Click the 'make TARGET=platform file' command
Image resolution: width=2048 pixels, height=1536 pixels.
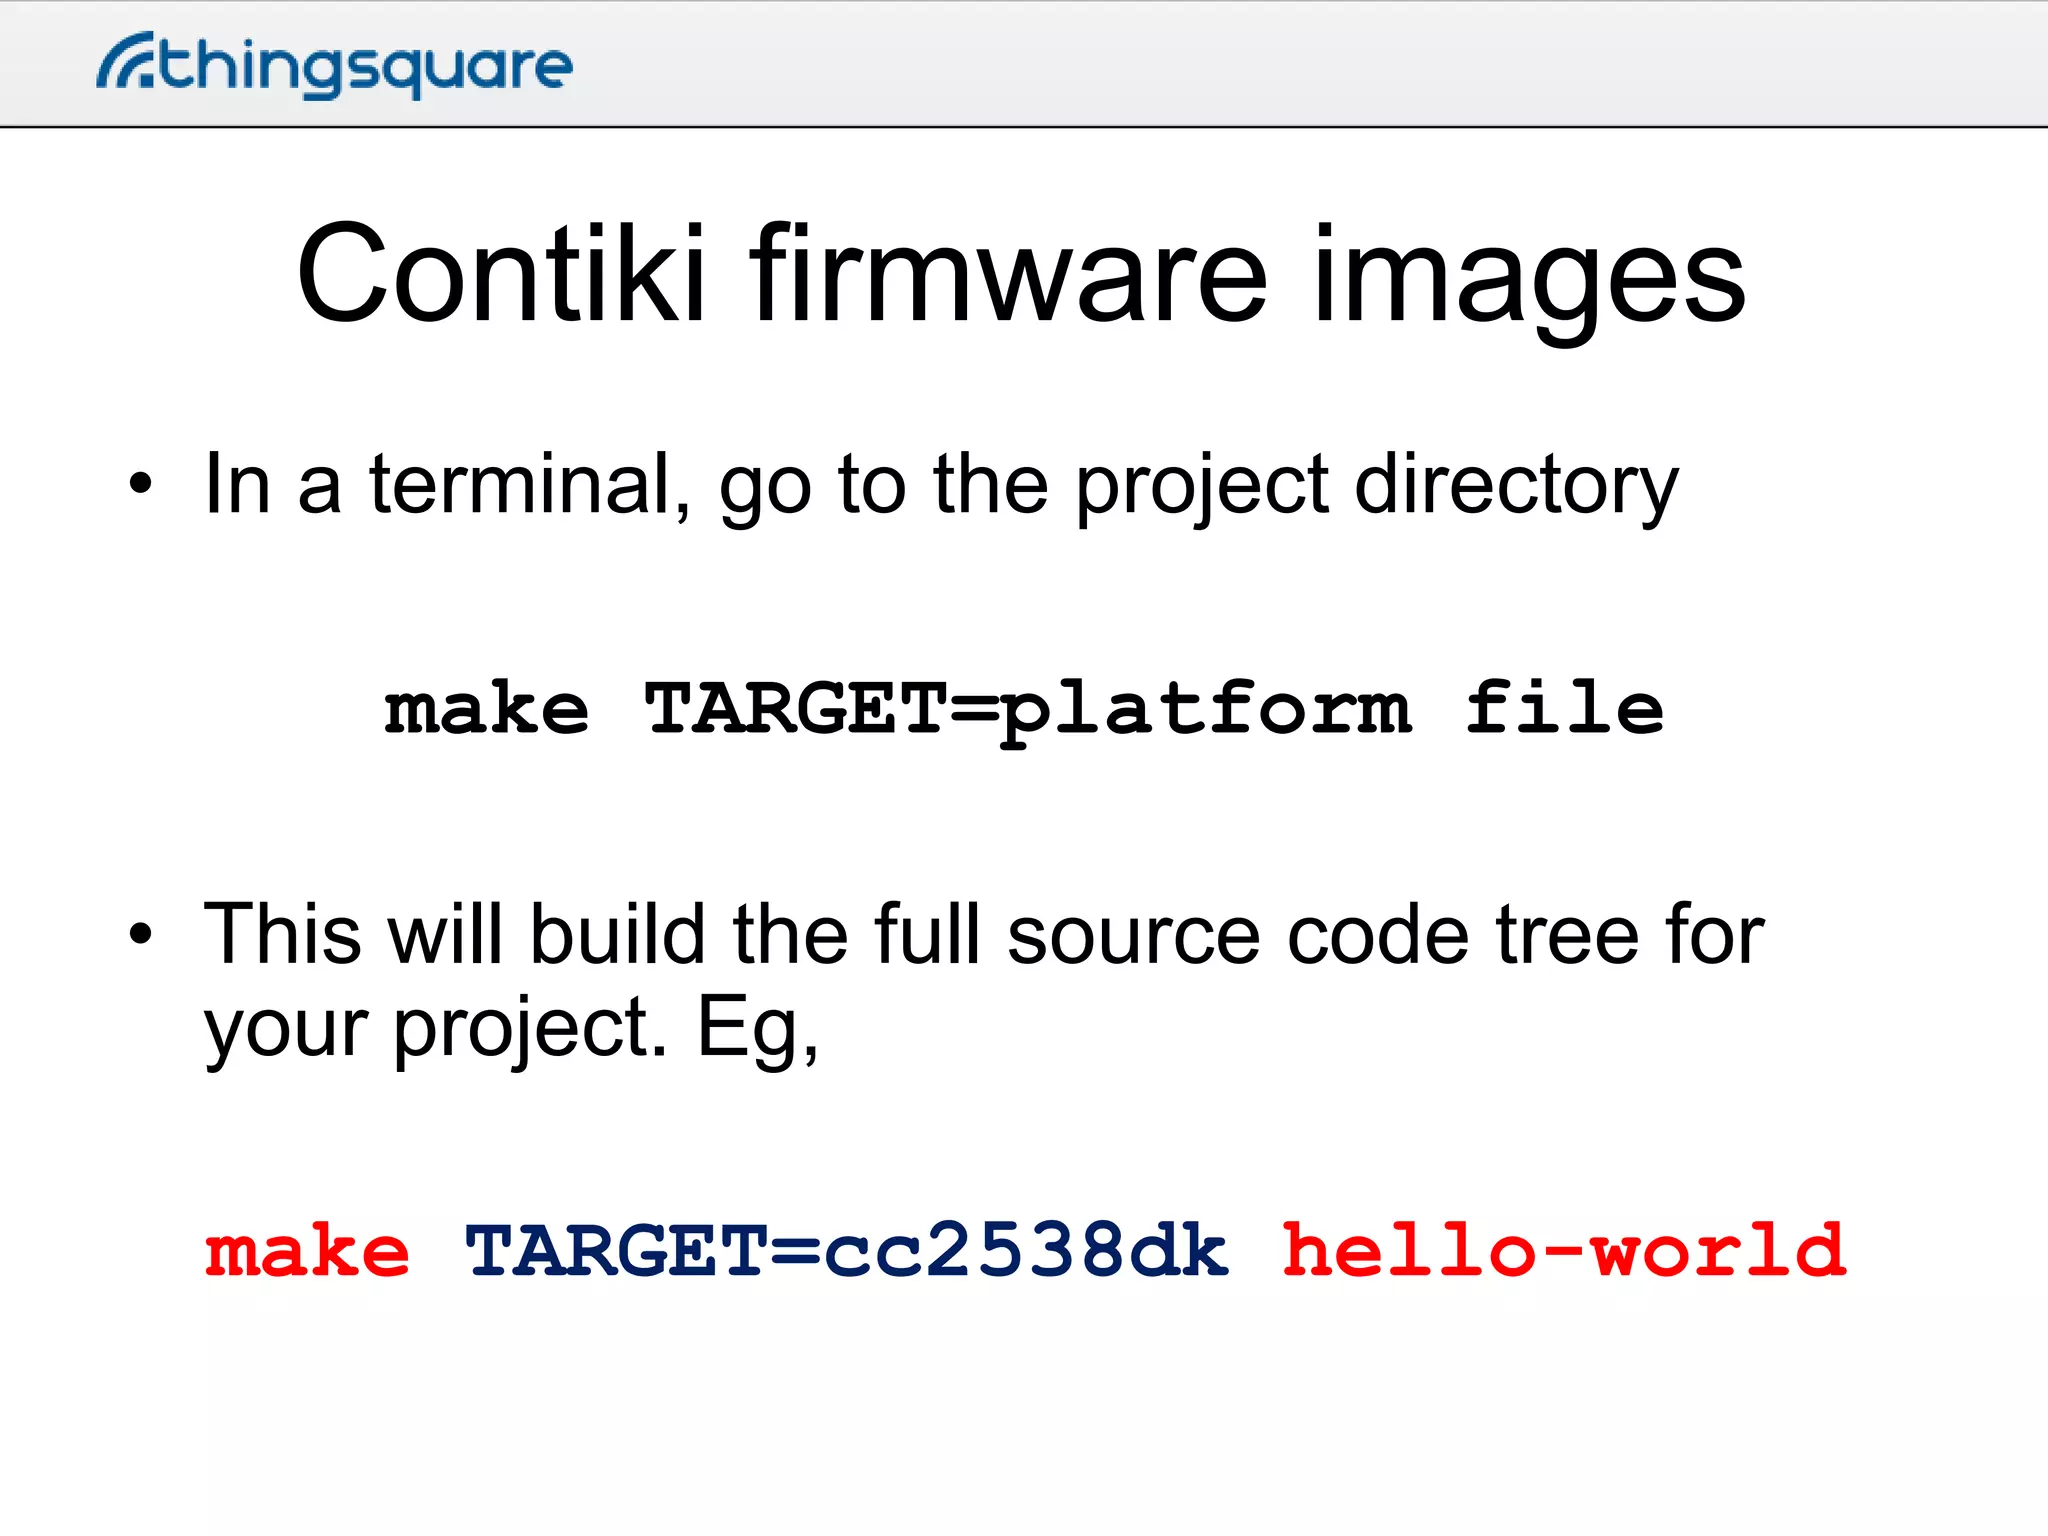[1024, 711]
